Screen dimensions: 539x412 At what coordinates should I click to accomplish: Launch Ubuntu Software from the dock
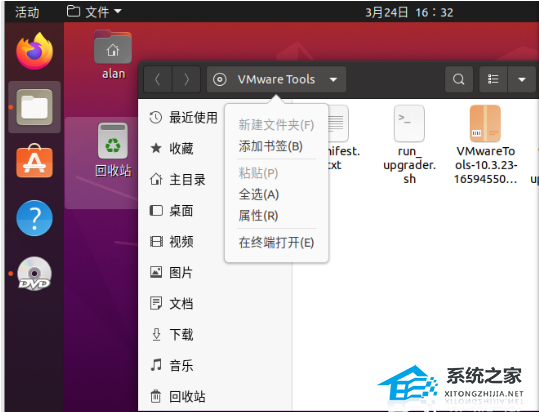pyautogui.click(x=34, y=161)
